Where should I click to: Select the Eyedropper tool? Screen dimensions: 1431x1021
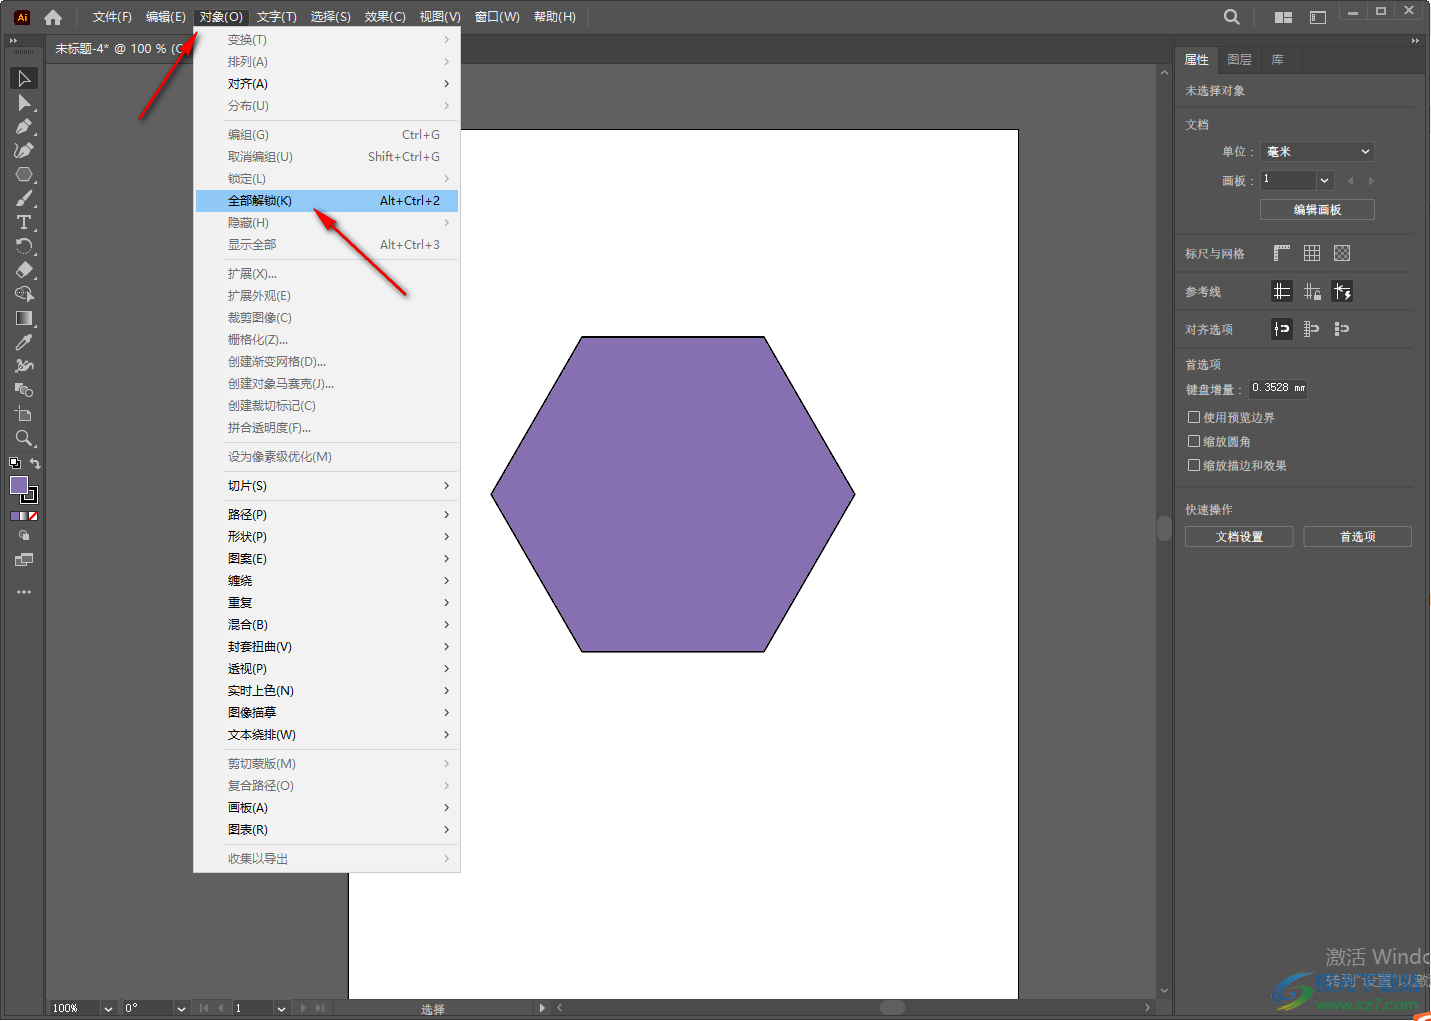(x=24, y=342)
